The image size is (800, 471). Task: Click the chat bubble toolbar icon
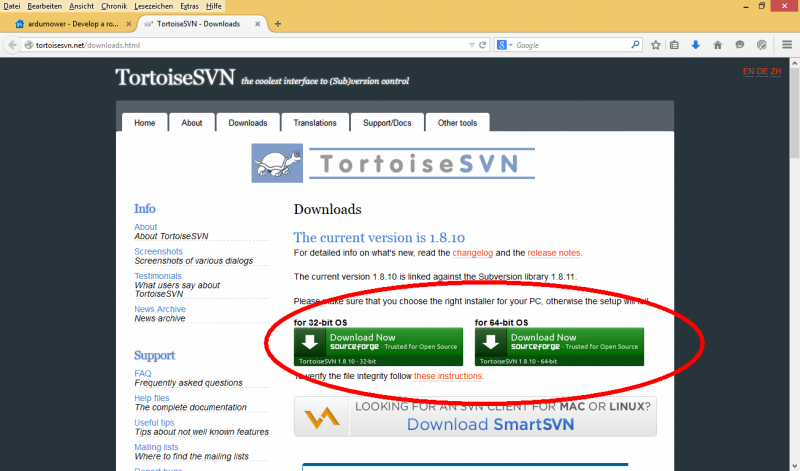[x=739, y=45]
